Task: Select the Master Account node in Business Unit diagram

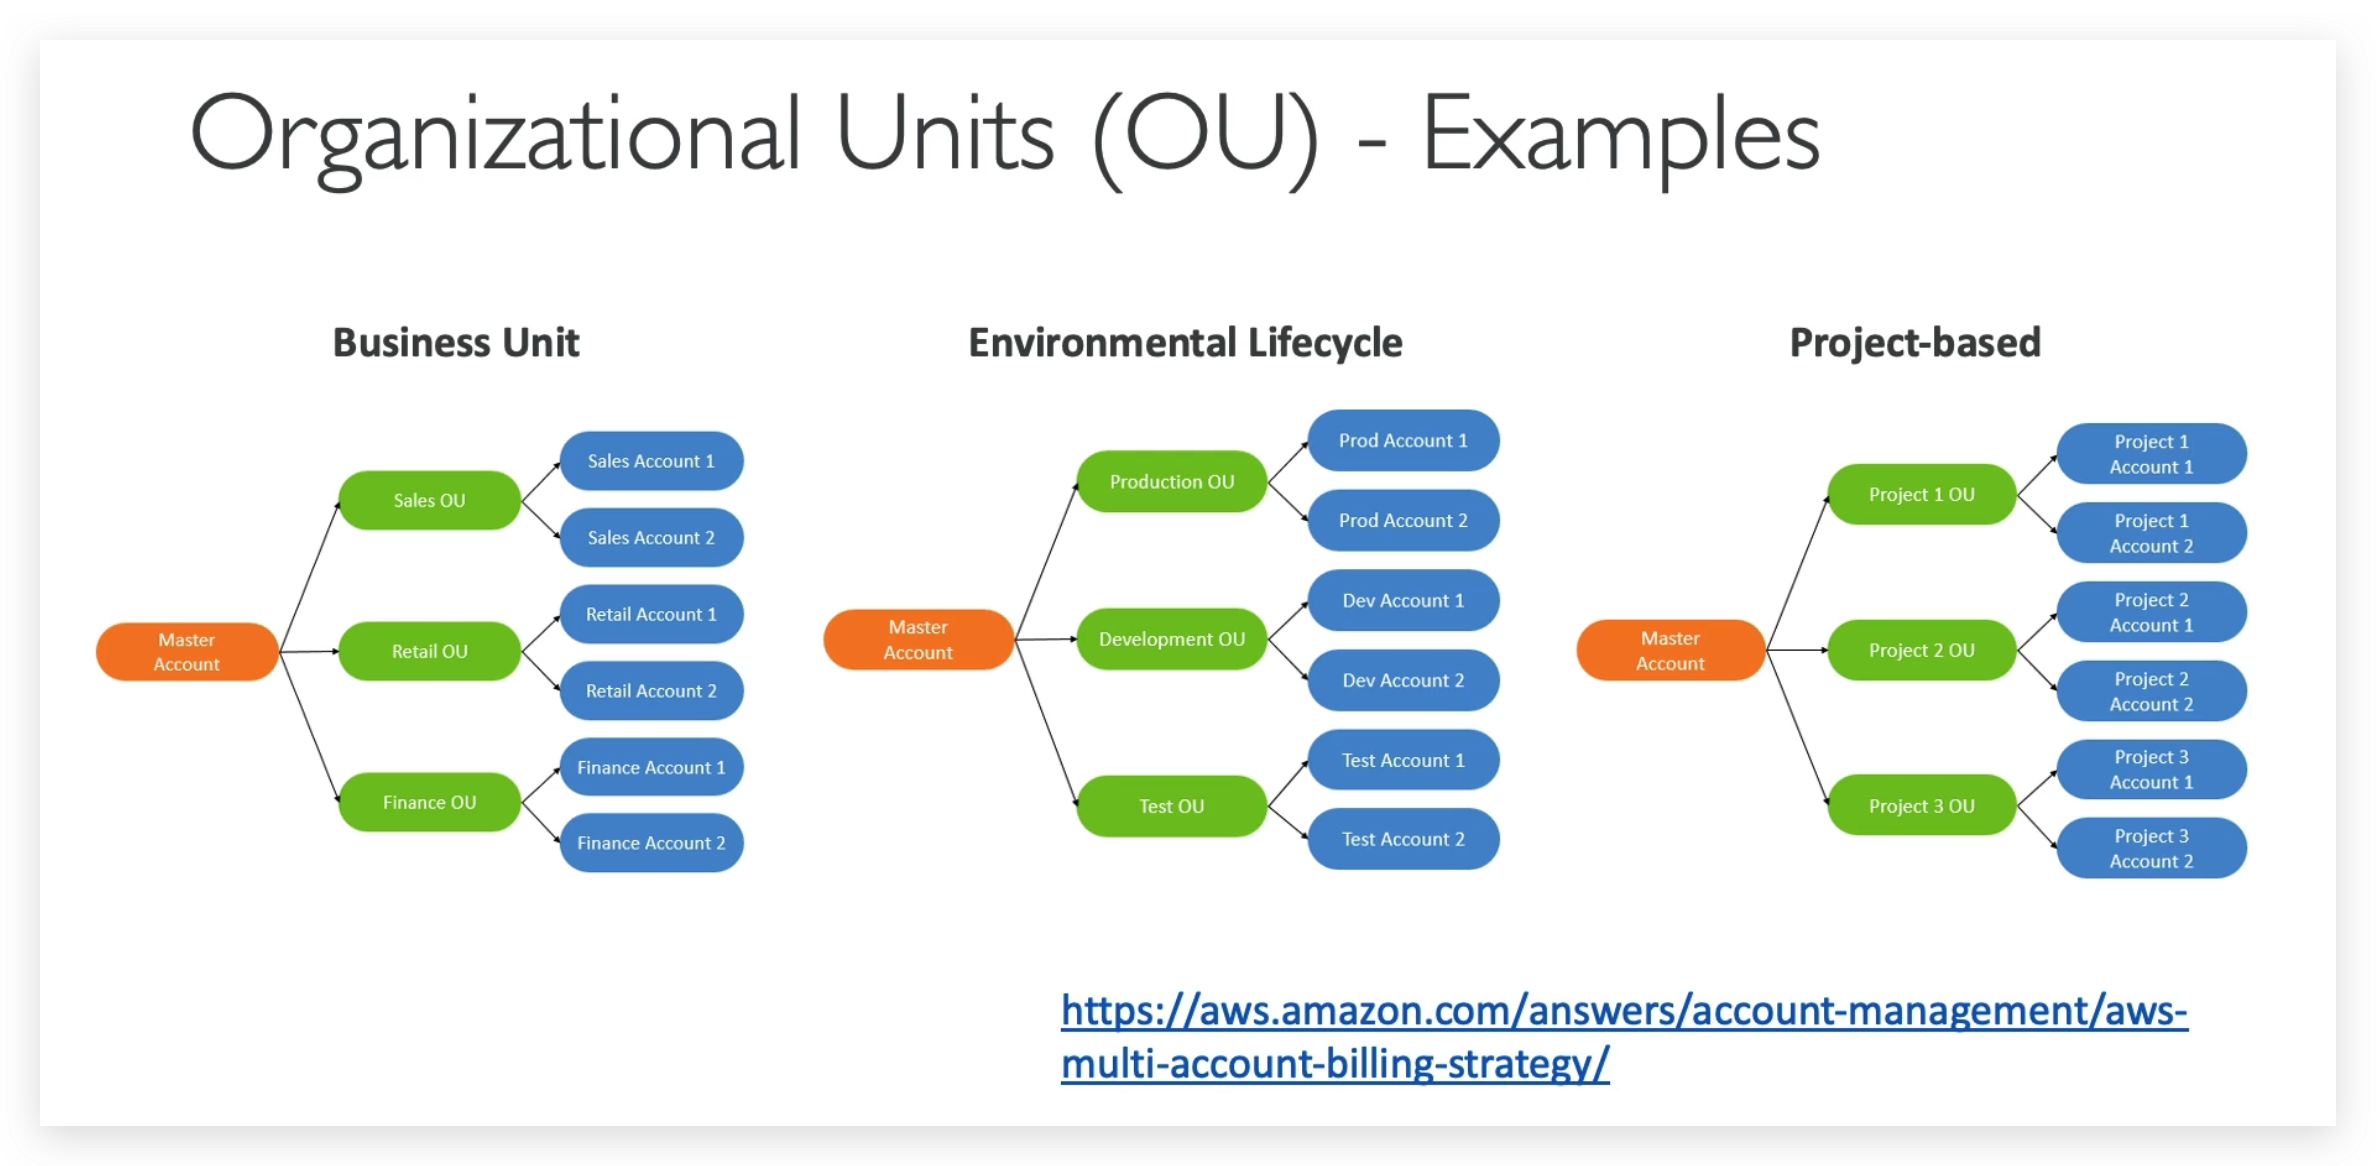Action: pos(185,651)
